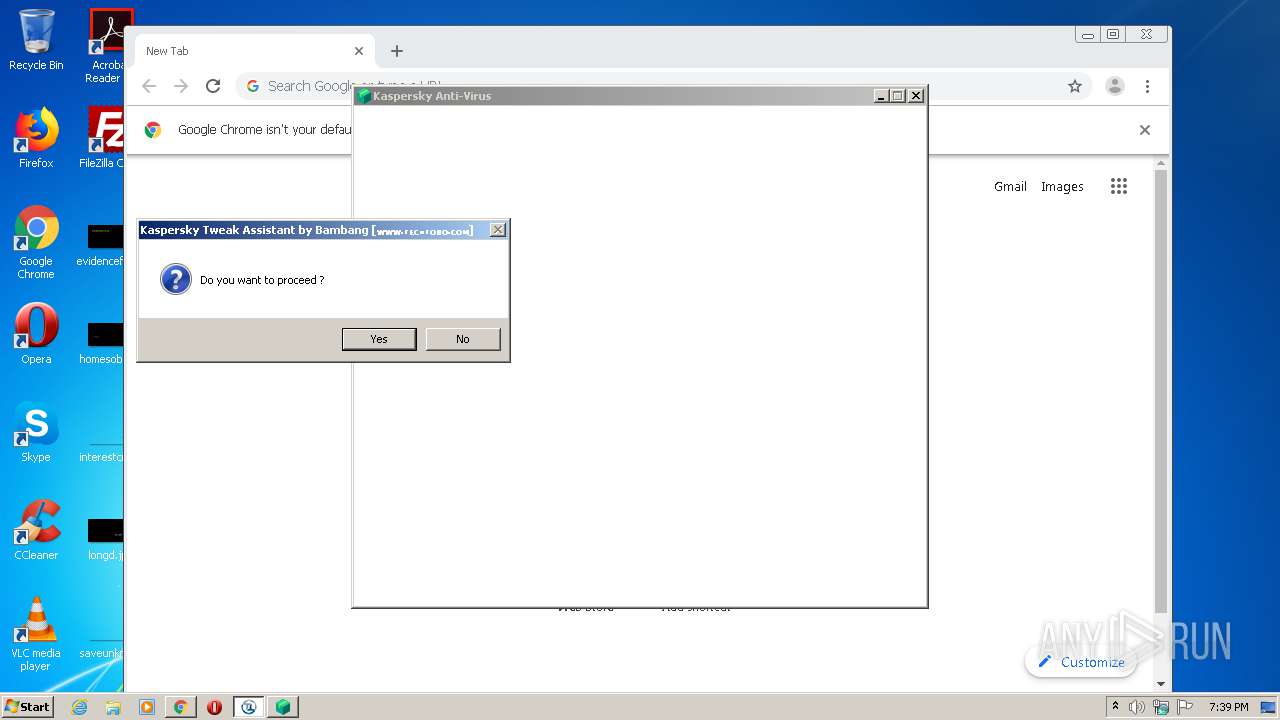Viewport: 1280px width, 720px height.
Task: Open Windows Explorer from the taskbar
Action: pos(113,707)
